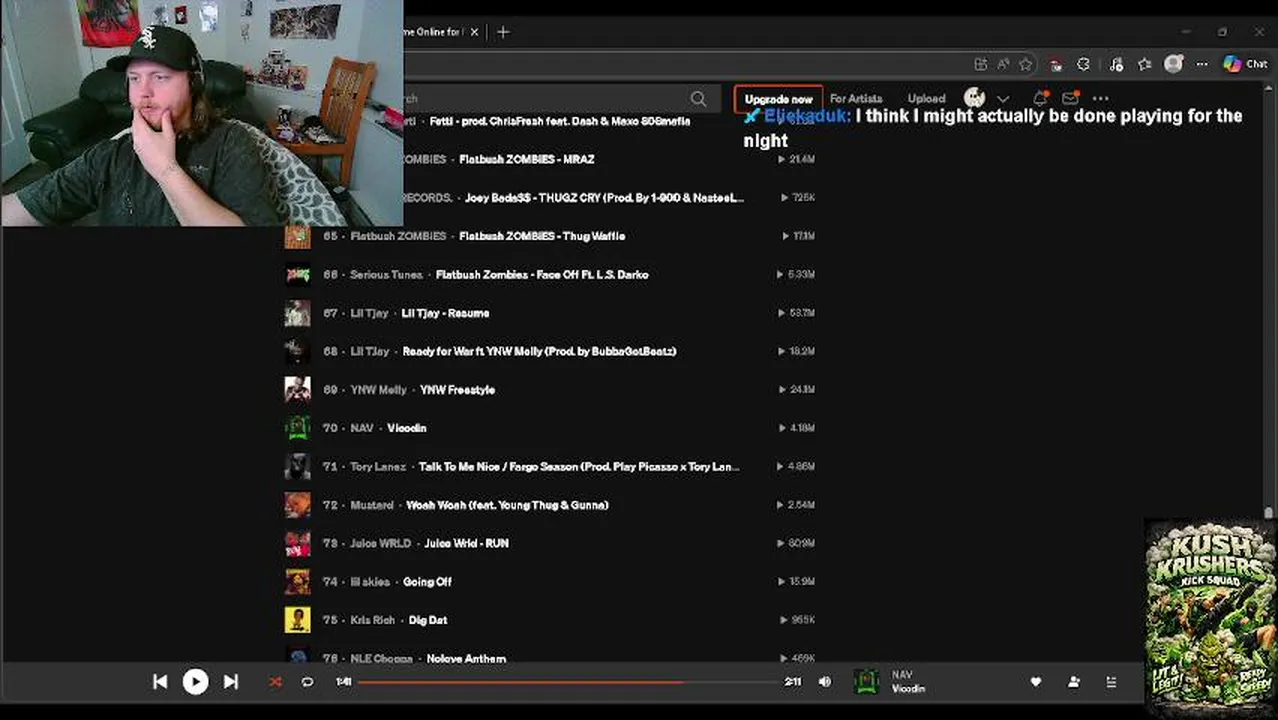
Task: Play track Flatbush ZOMBiES - MRAZ
Action: tap(526, 160)
